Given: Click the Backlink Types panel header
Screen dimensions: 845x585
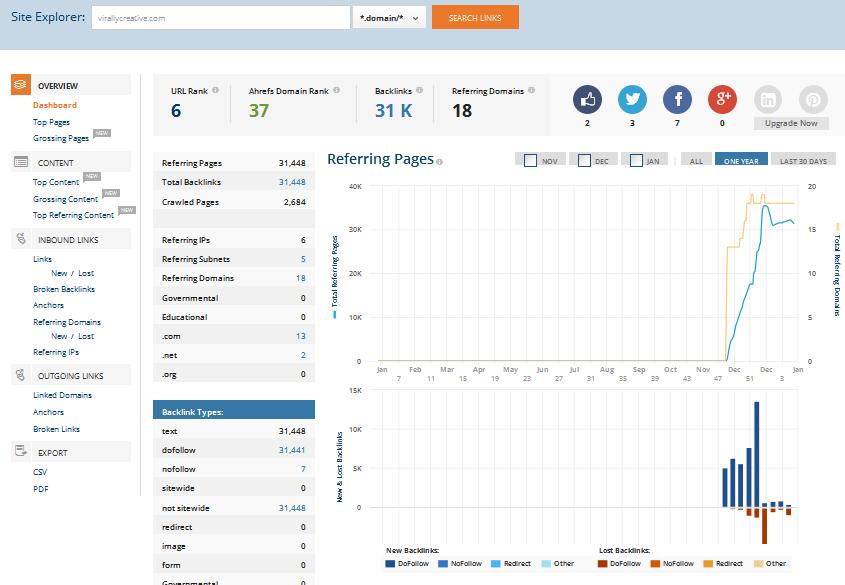Looking at the screenshot, I should (234, 410).
